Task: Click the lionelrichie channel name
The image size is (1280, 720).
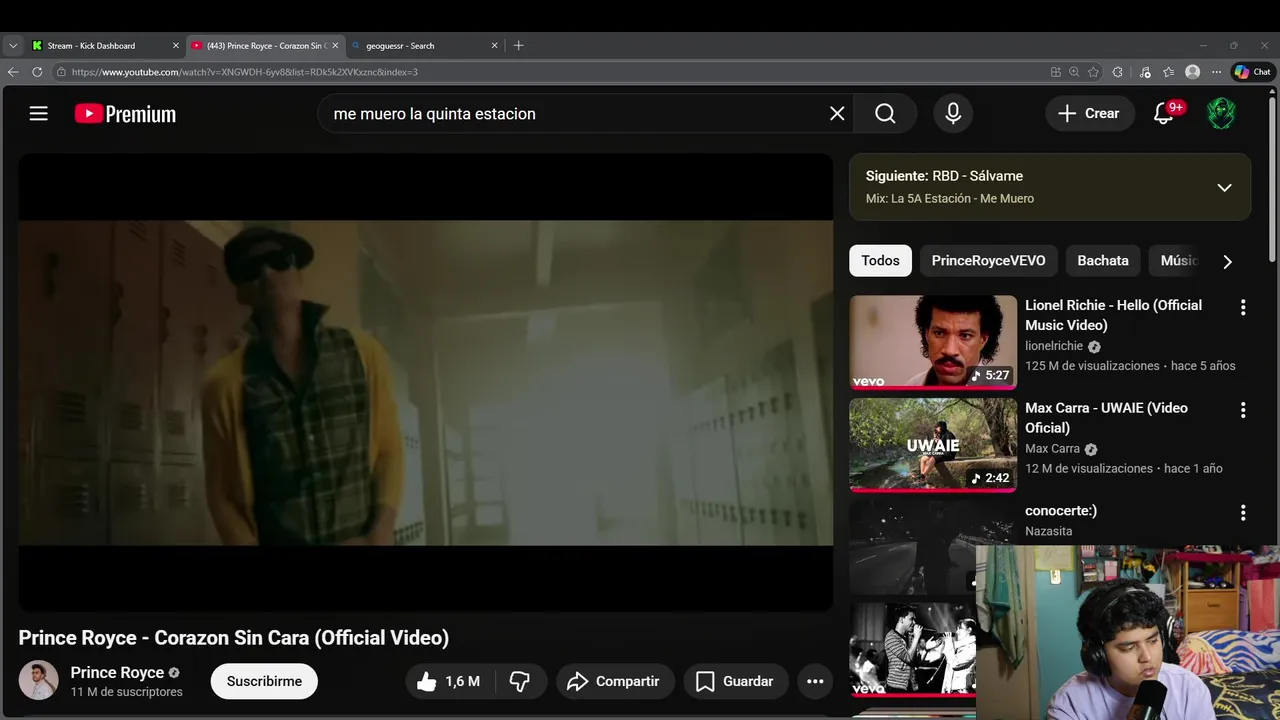Action: (x=1054, y=346)
